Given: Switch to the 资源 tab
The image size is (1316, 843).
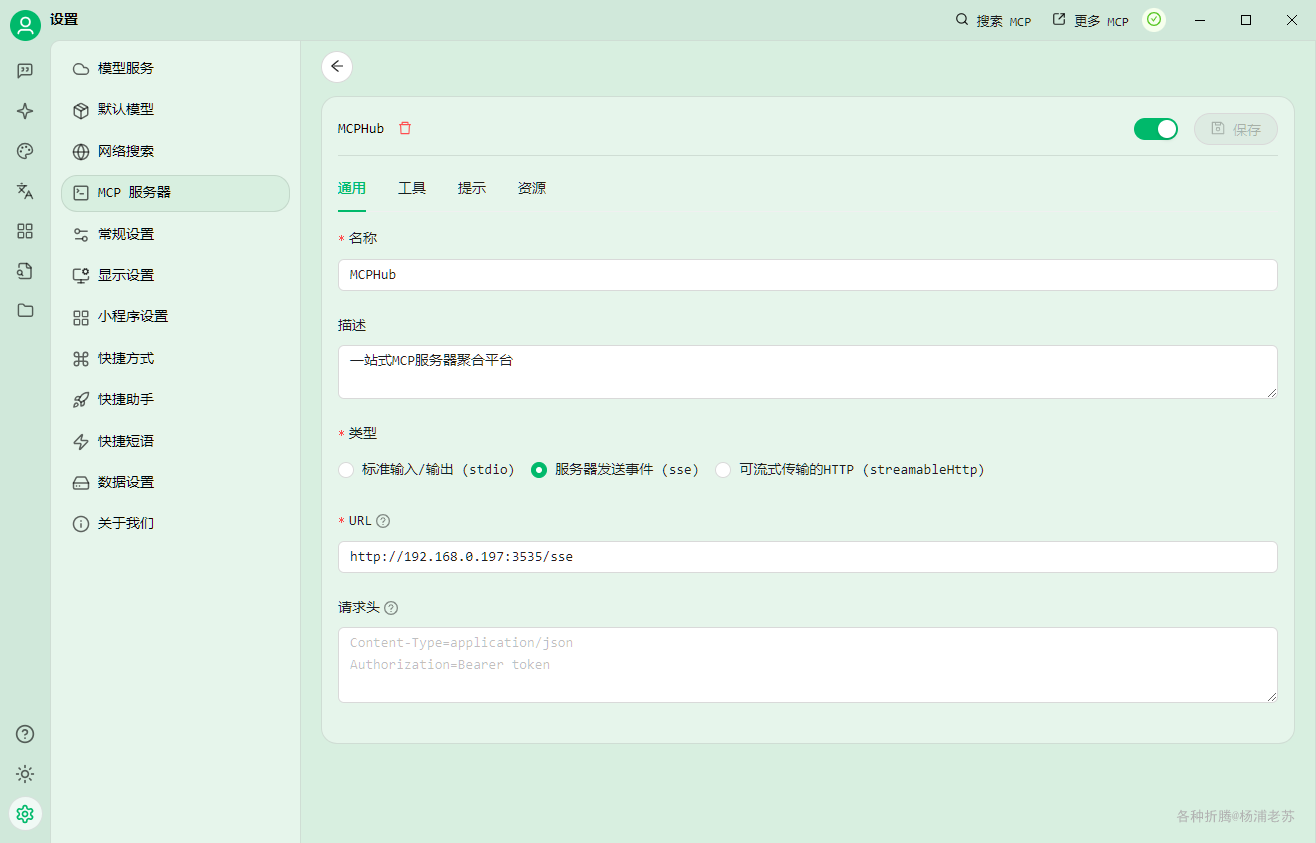Looking at the screenshot, I should (x=532, y=188).
